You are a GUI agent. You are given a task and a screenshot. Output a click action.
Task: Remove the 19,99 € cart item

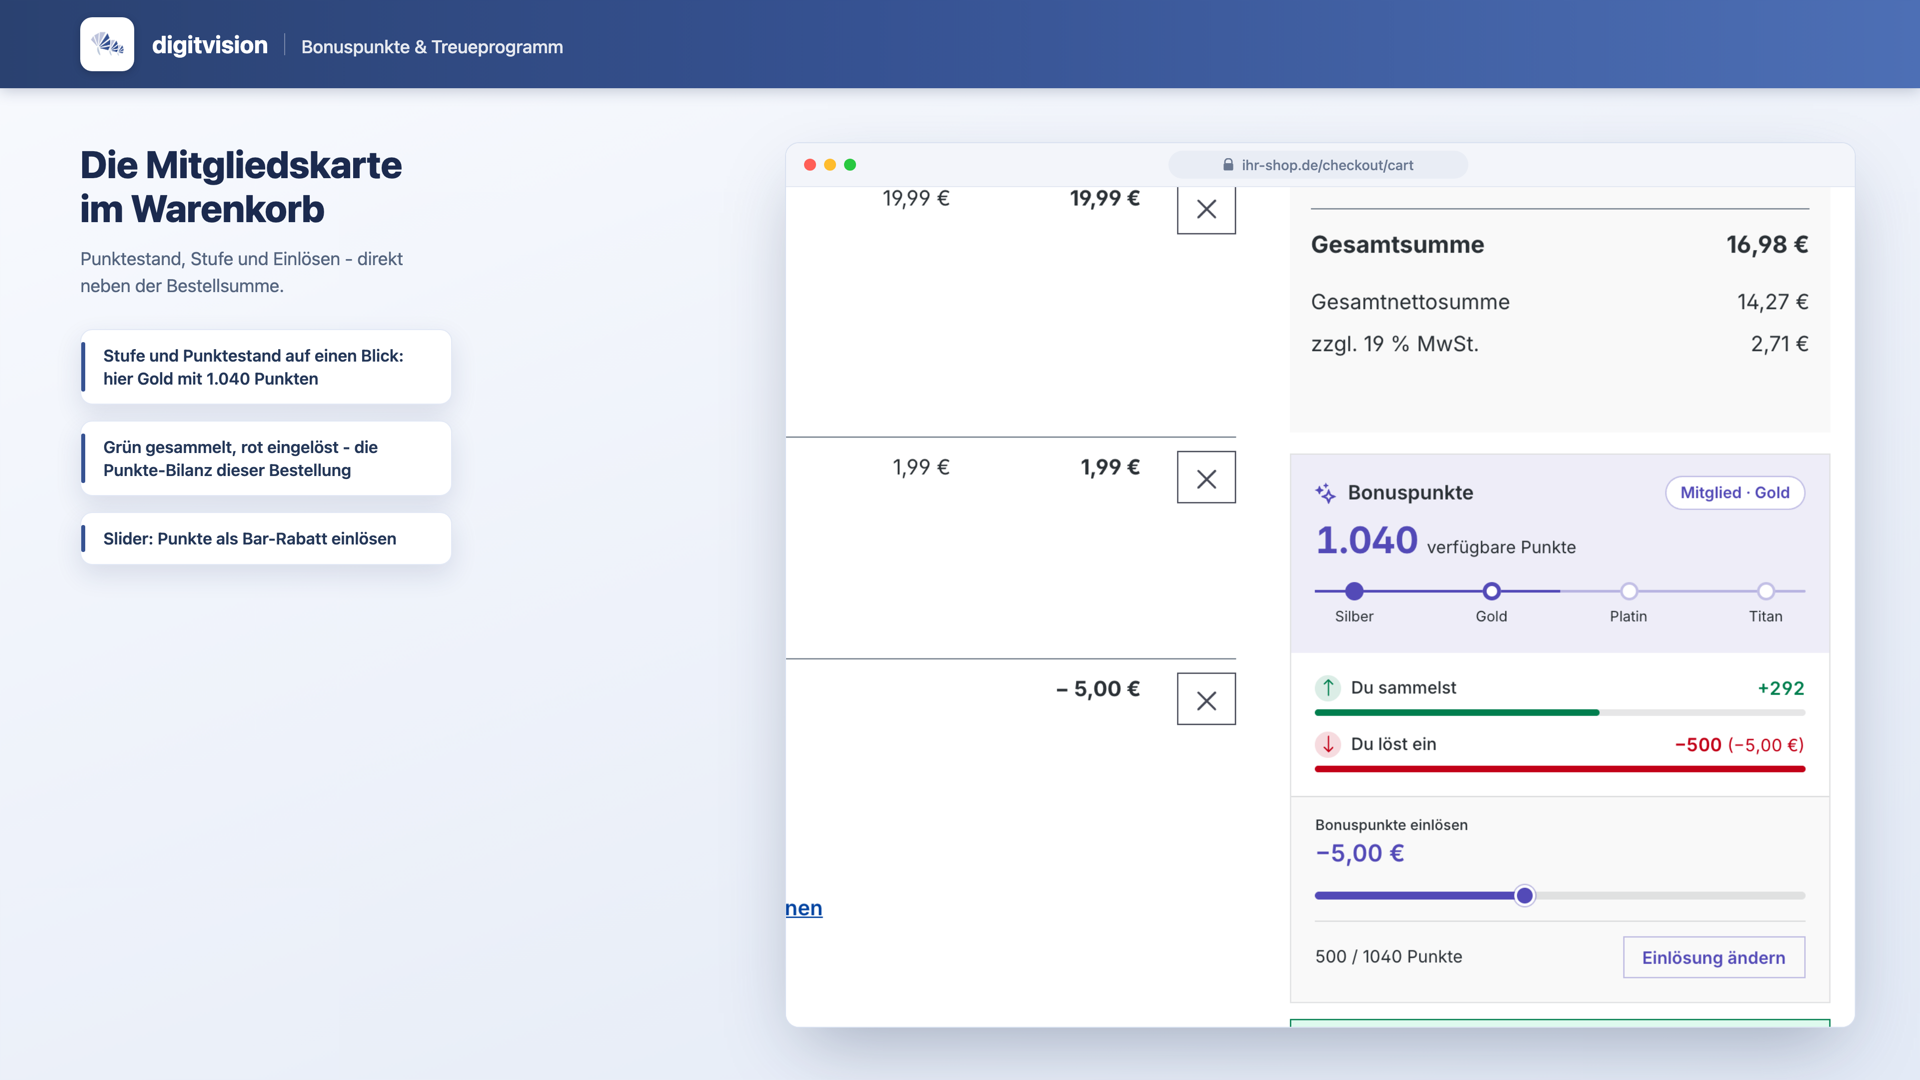[x=1206, y=209]
